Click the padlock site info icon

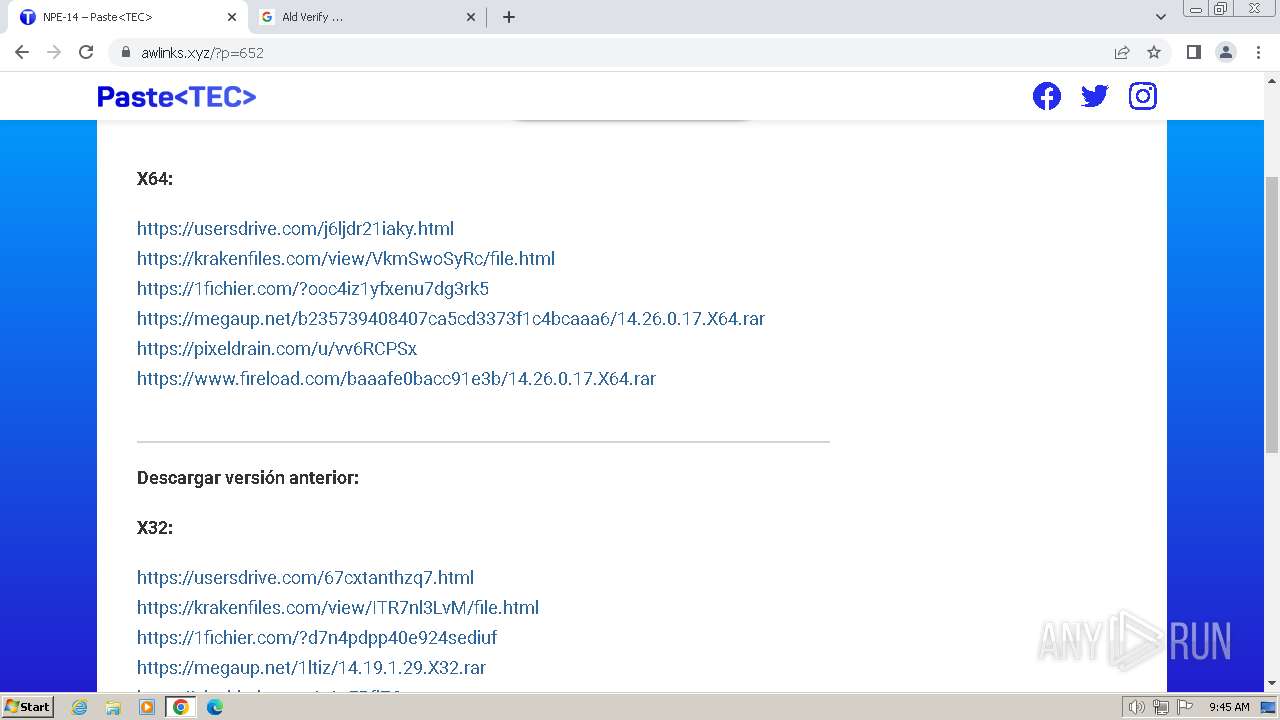(125, 52)
